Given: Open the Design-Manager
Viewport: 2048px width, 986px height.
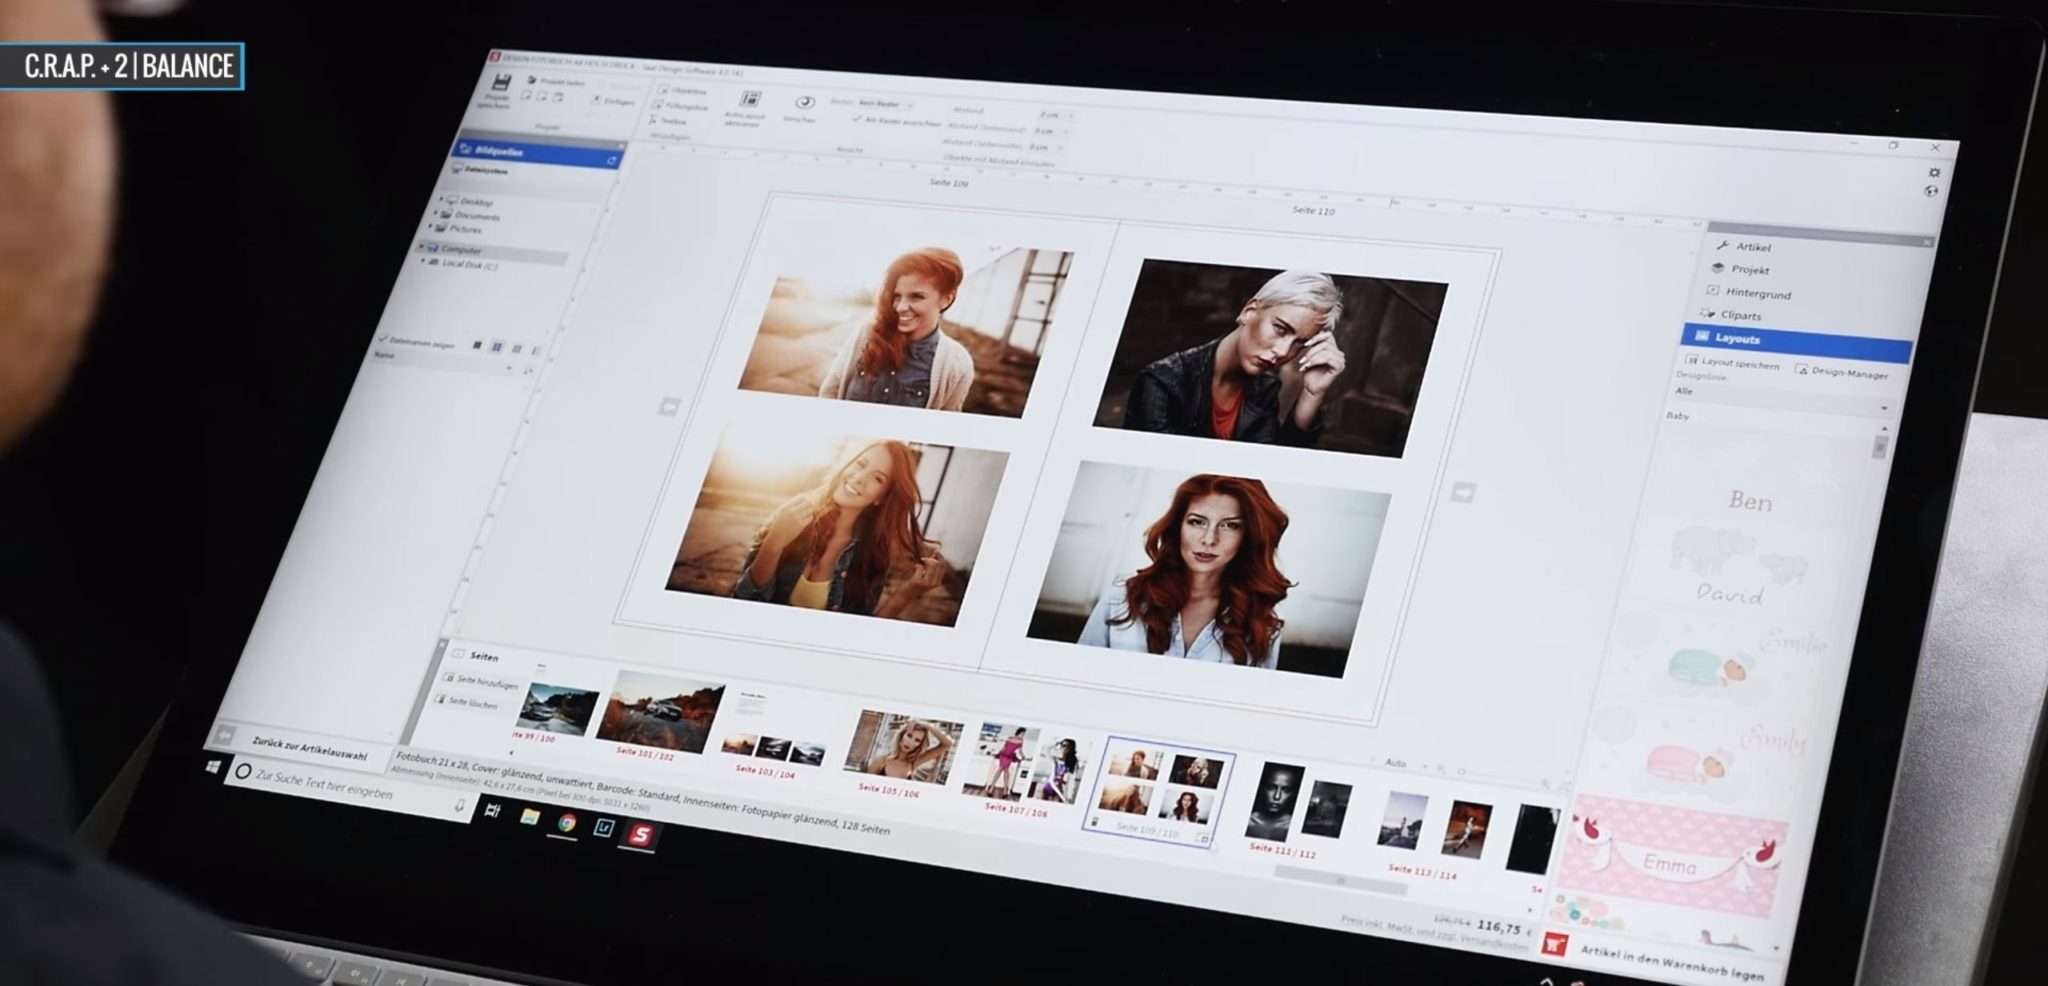Looking at the screenshot, I should pos(1844,372).
